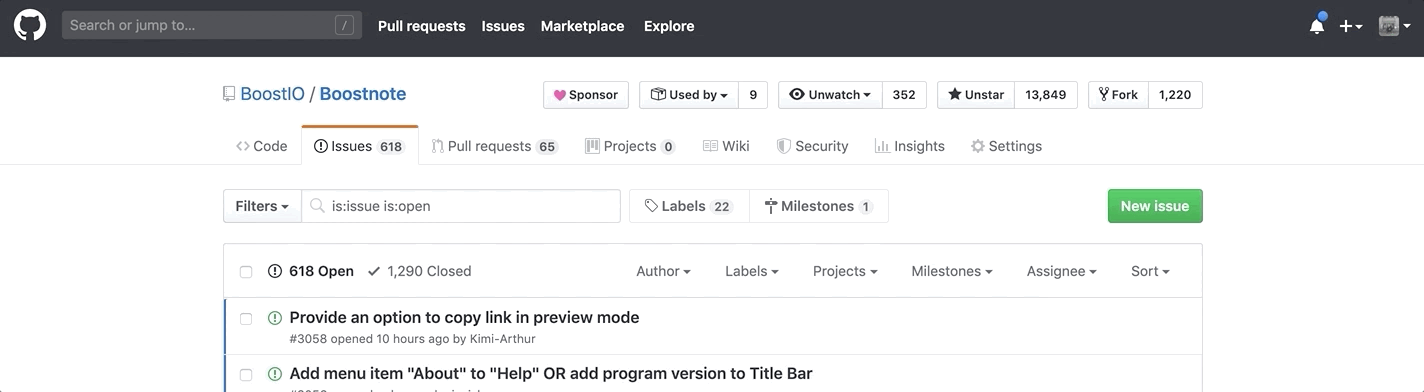Go to the Insights tab
Viewport: 1424px width, 392px height.
pyautogui.click(x=909, y=146)
